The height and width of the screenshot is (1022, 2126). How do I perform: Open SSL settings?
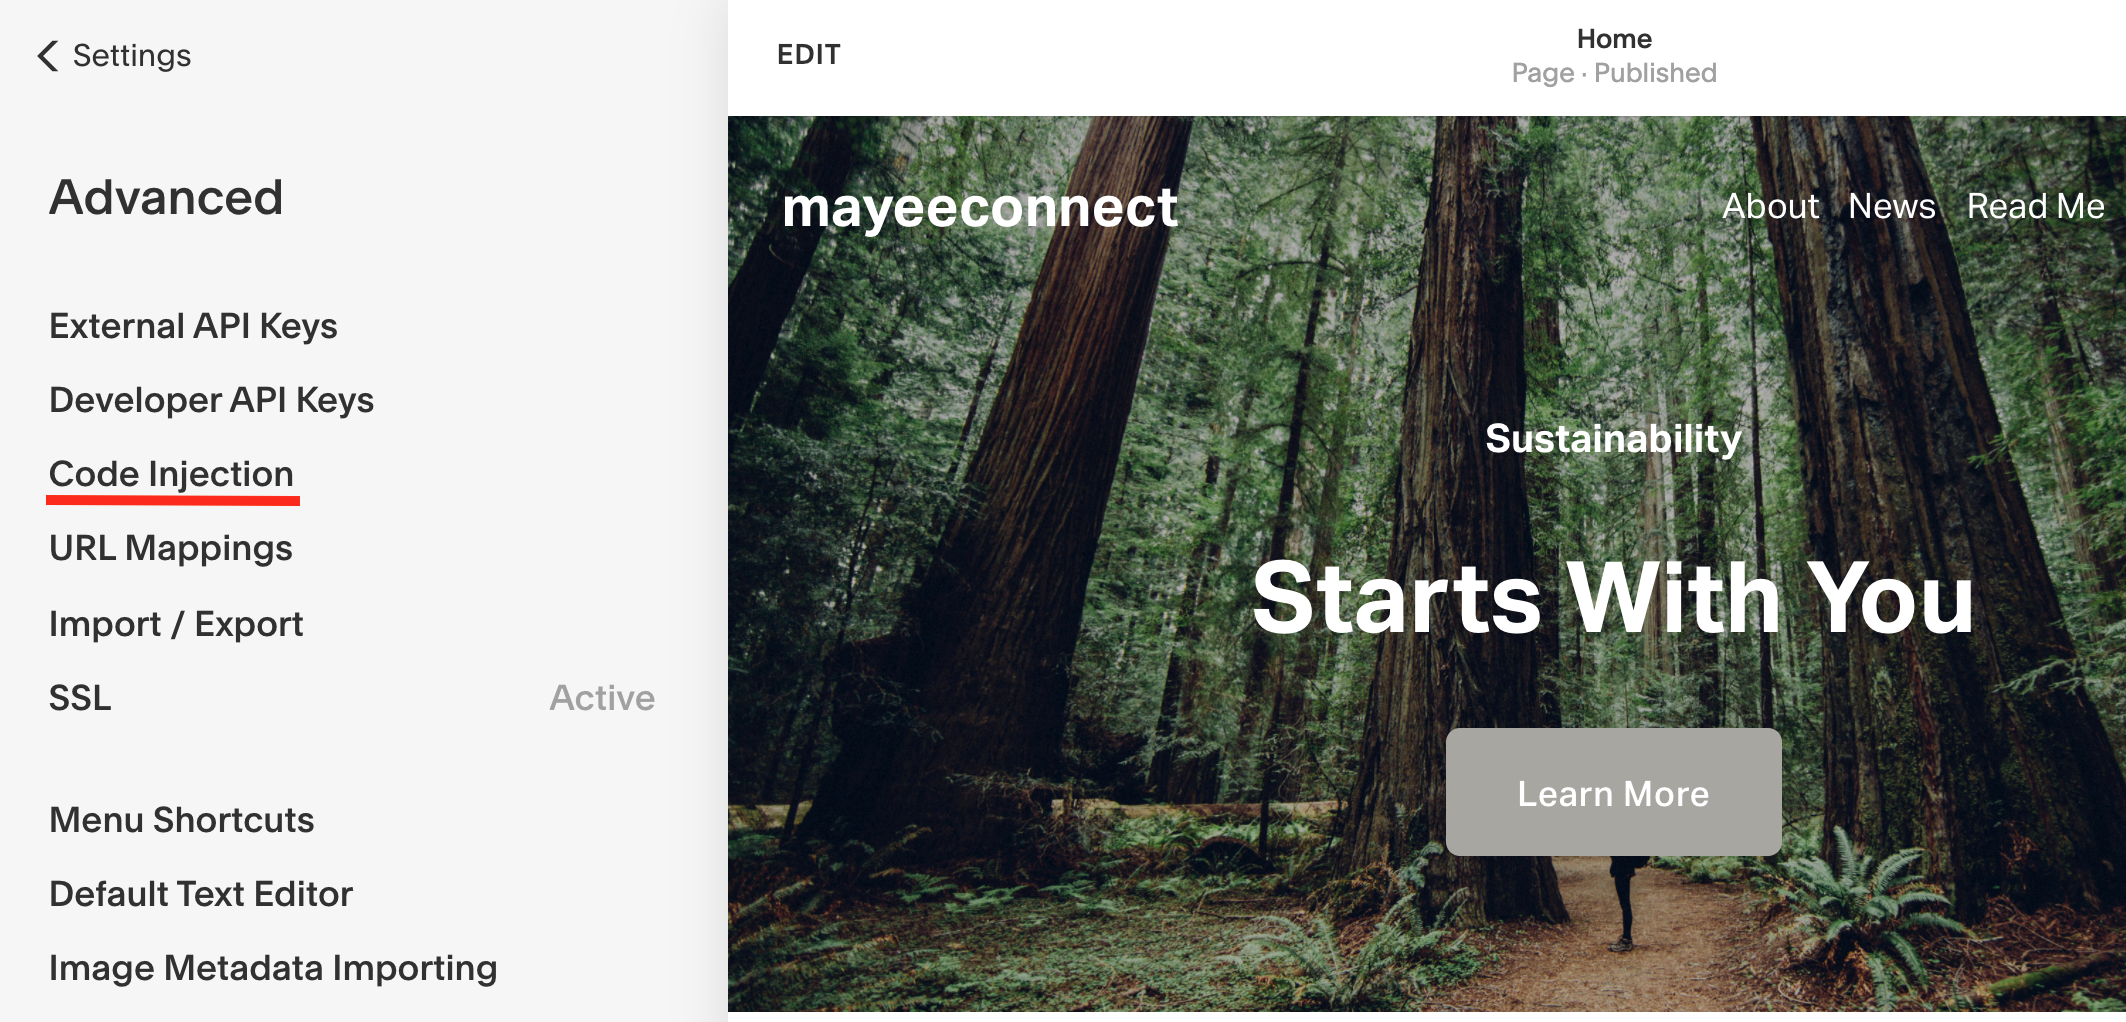pyautogui.click(x=80, y=698)
